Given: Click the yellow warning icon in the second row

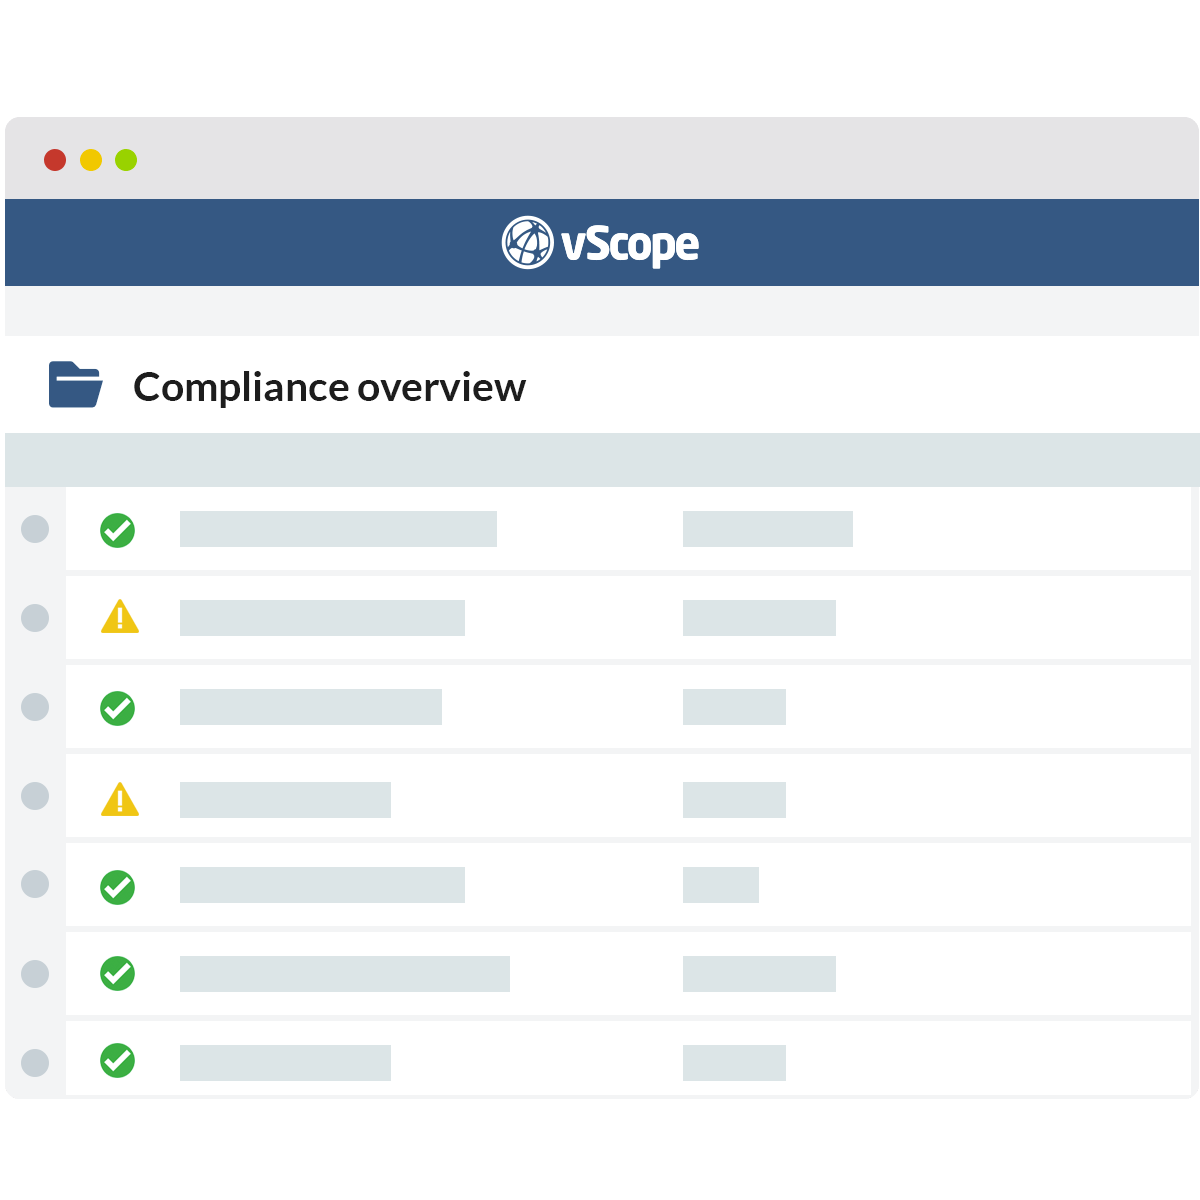Looking at the screenshot, I should coord(120,617).
